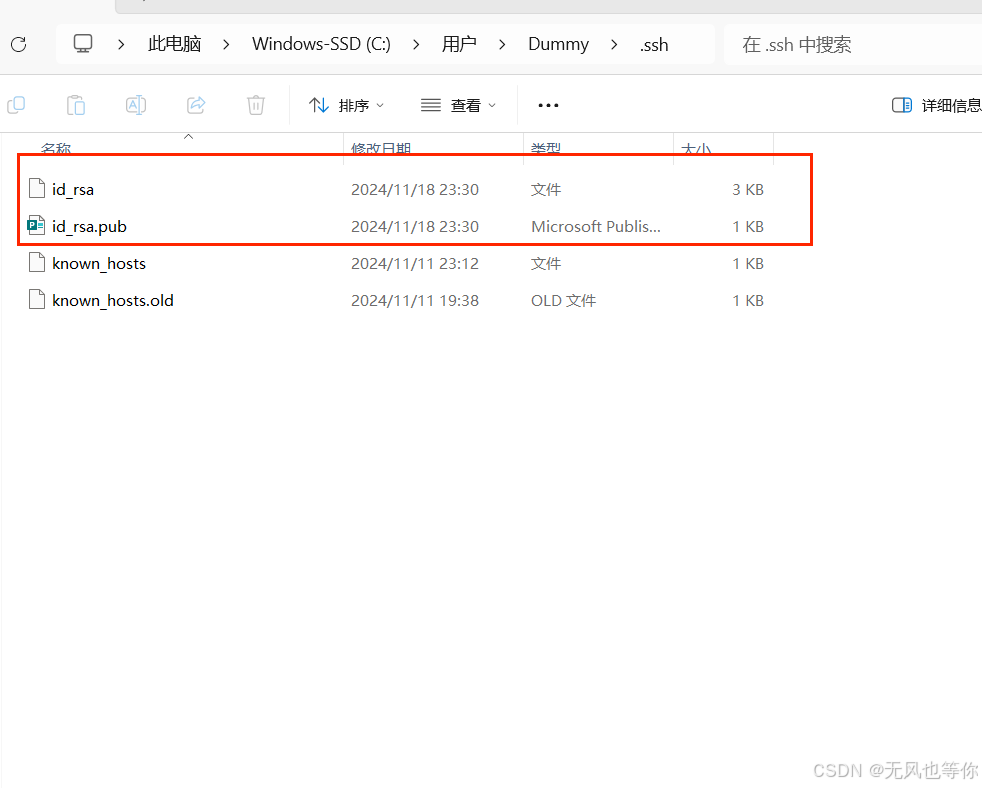Select the known_hosts file icon
Viewport: 982px width, 788px height.
coord(37,262)
